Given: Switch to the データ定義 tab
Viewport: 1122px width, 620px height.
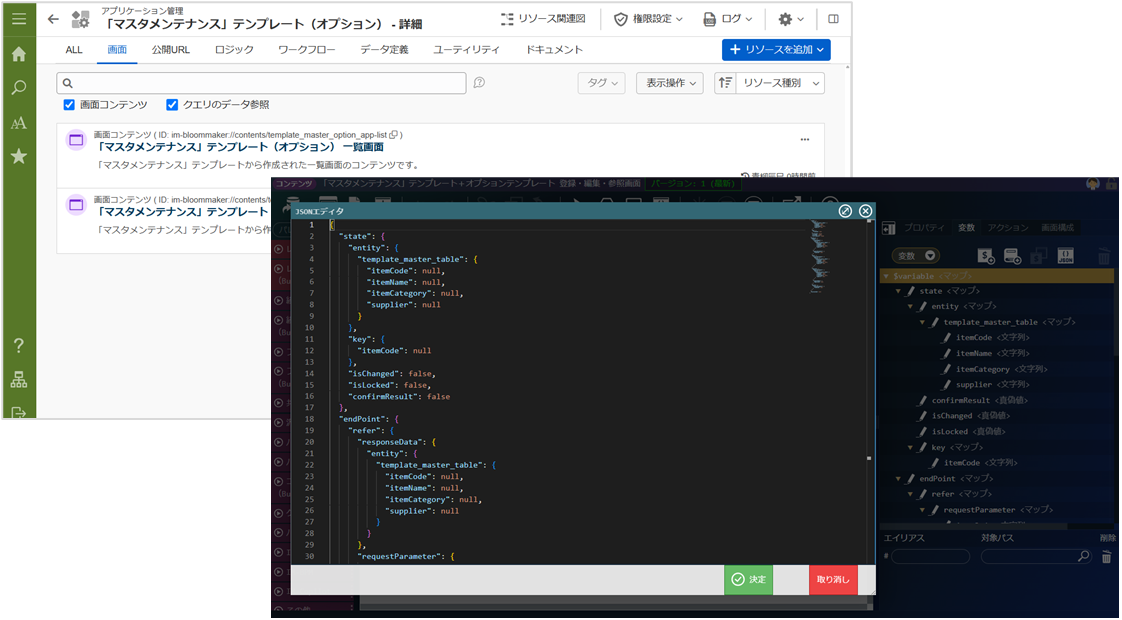Looking at the screenshot, I should (x=384, y=49).
